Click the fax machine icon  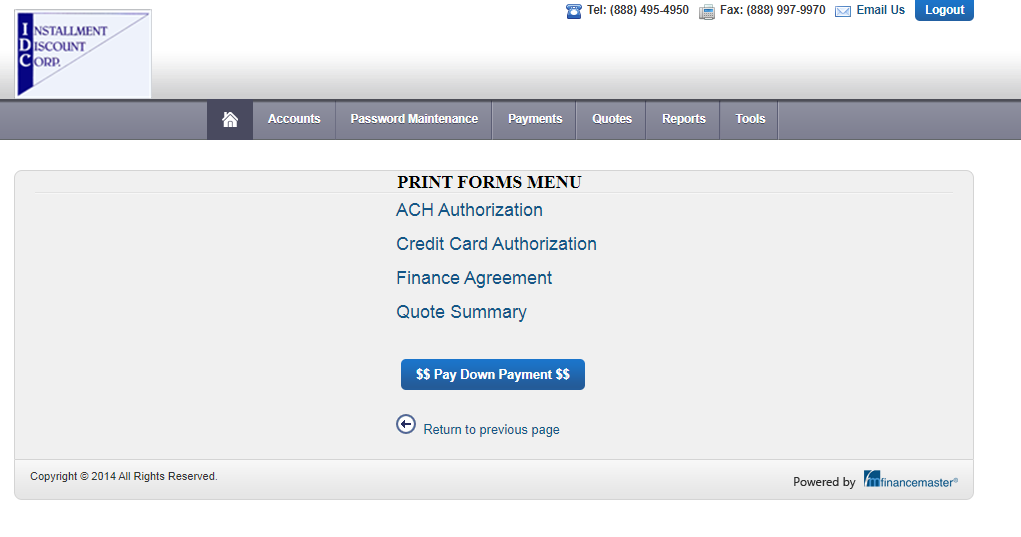point(707,11)
